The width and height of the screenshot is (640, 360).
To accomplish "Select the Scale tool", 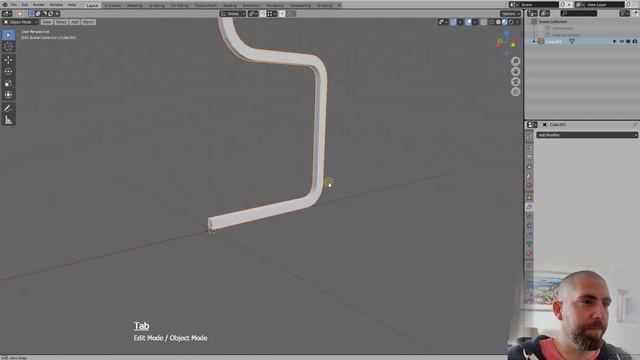I will pyautogui.click(x=8, y=83).
